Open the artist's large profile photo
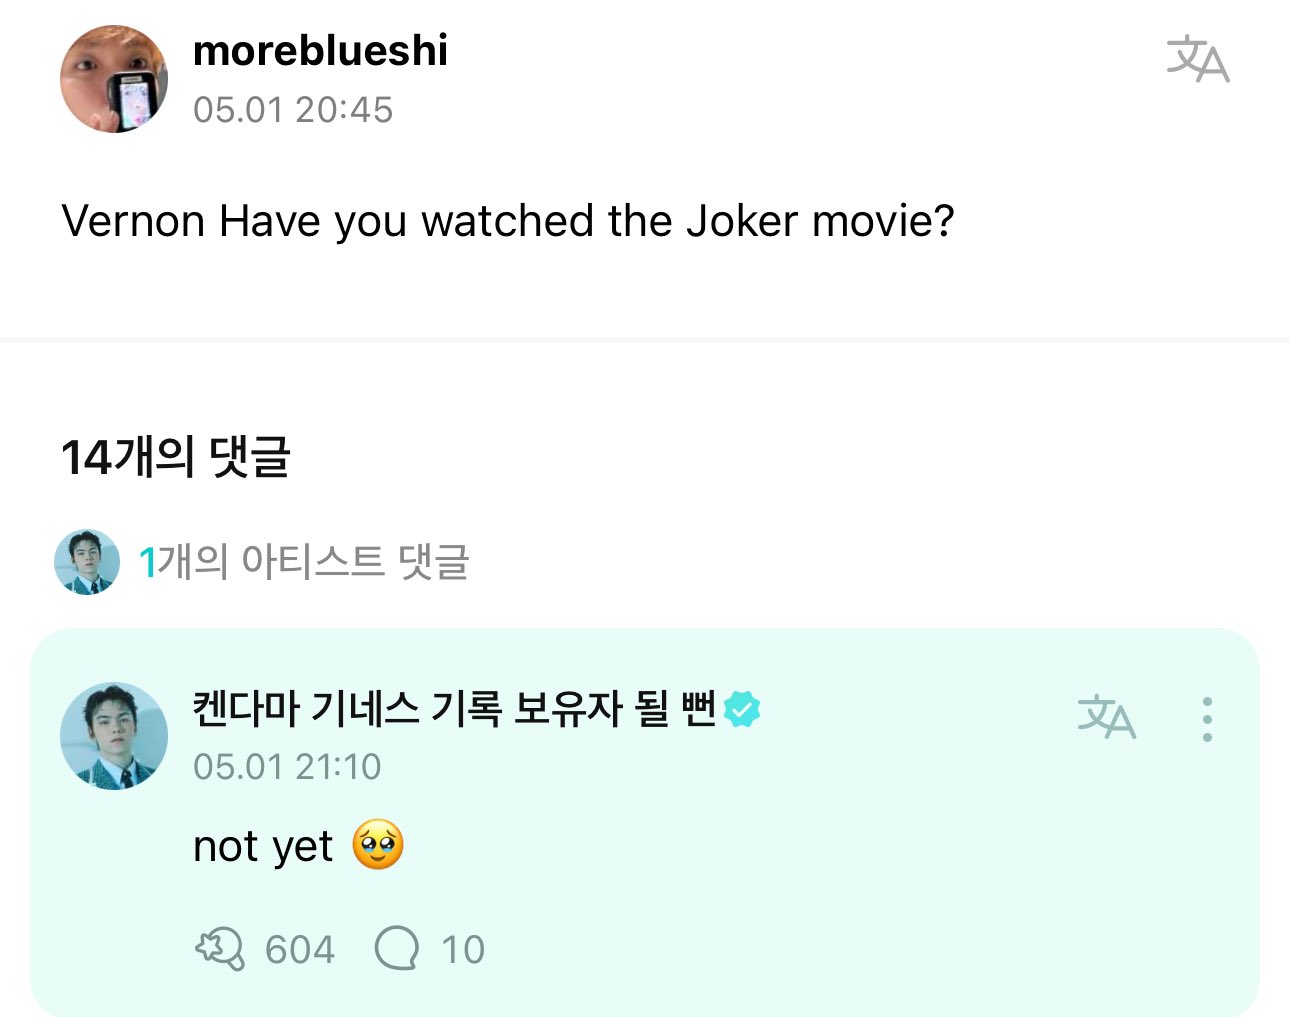The height and width of the screenshot is (1017, 1289). [114, 736]
